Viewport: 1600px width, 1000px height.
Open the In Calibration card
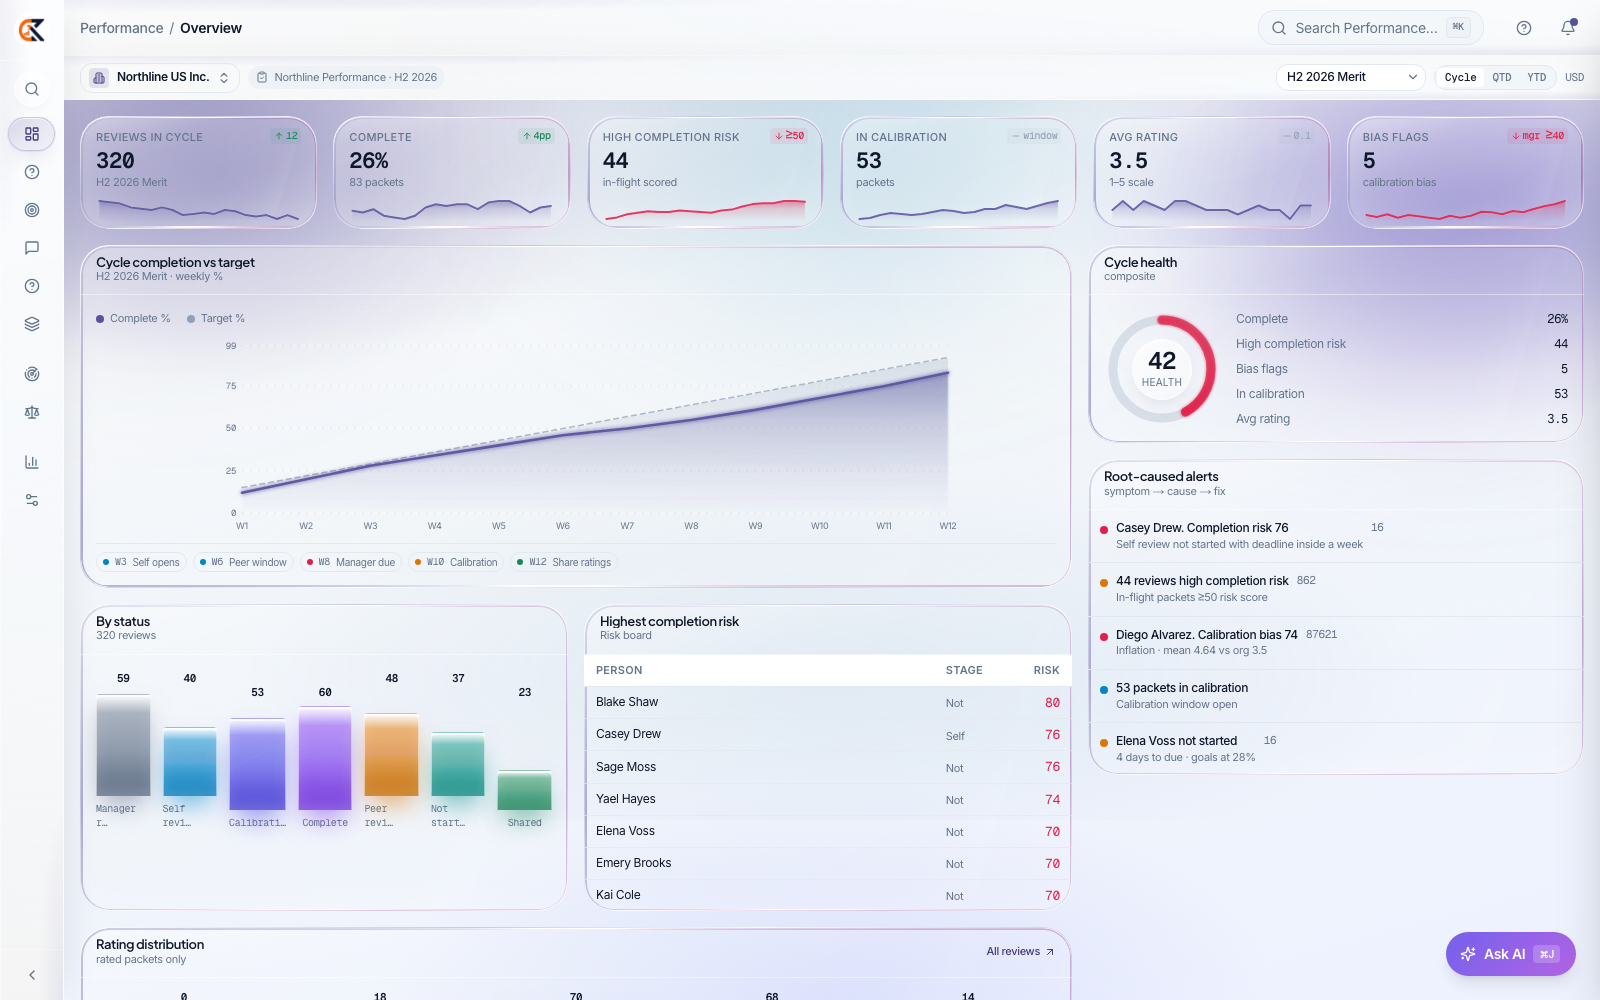pyautogui.click(x=958, y=173)
